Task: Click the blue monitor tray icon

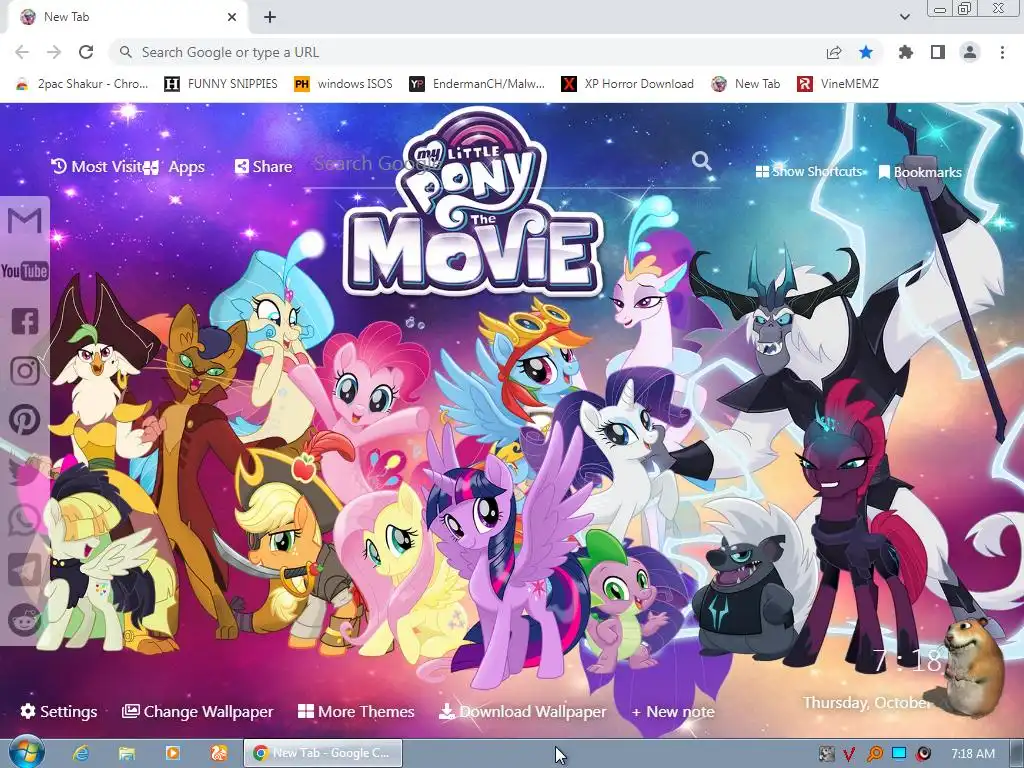Action: point(899,754)
